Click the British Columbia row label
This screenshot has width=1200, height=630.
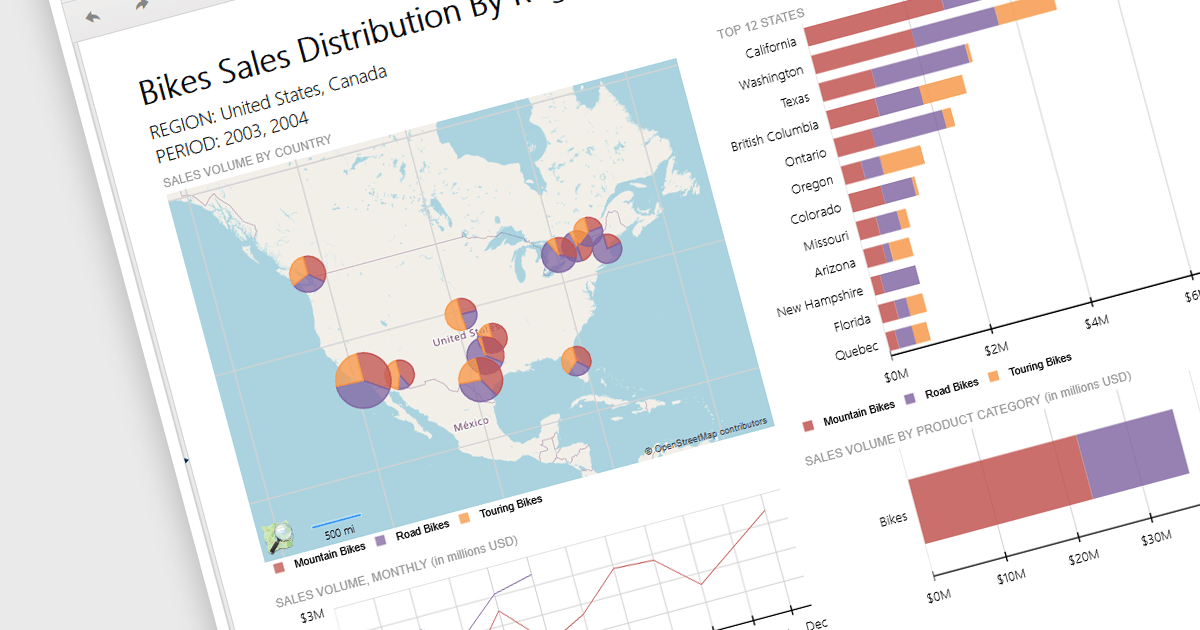pyautogui.click(x=775, y=137)
